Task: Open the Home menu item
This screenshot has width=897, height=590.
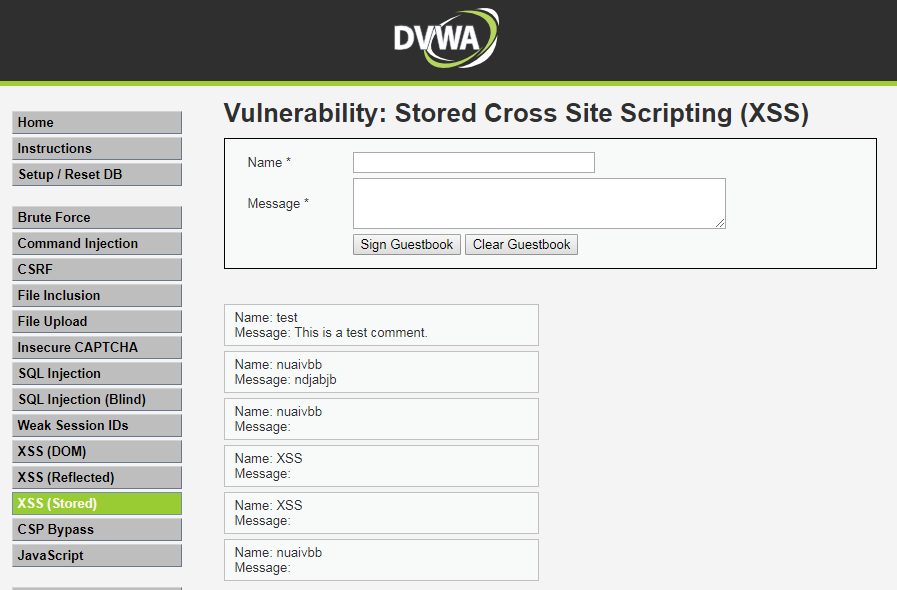Action: [97, 122]
